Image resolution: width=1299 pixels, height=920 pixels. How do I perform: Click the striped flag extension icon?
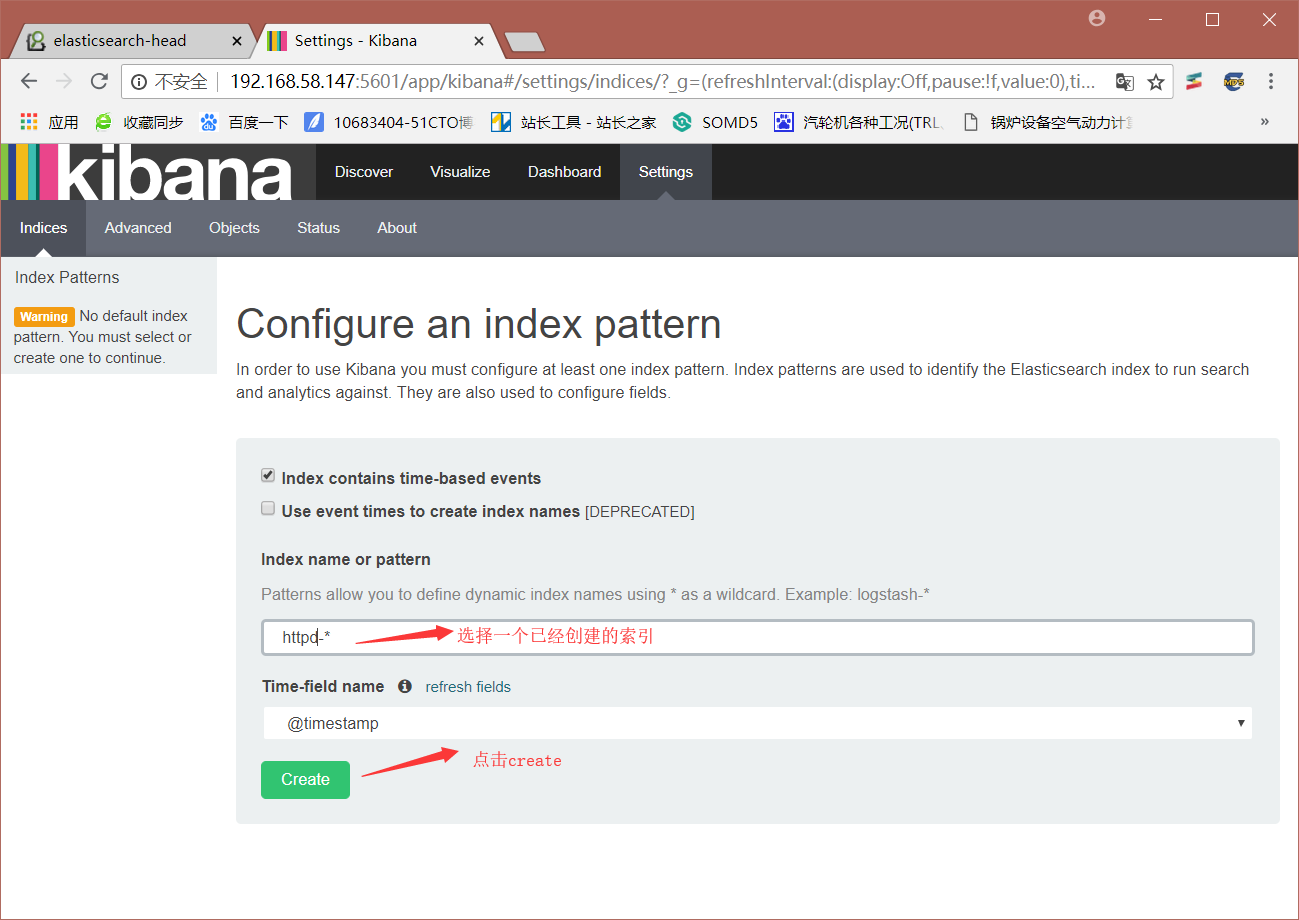click(1194, 82)
